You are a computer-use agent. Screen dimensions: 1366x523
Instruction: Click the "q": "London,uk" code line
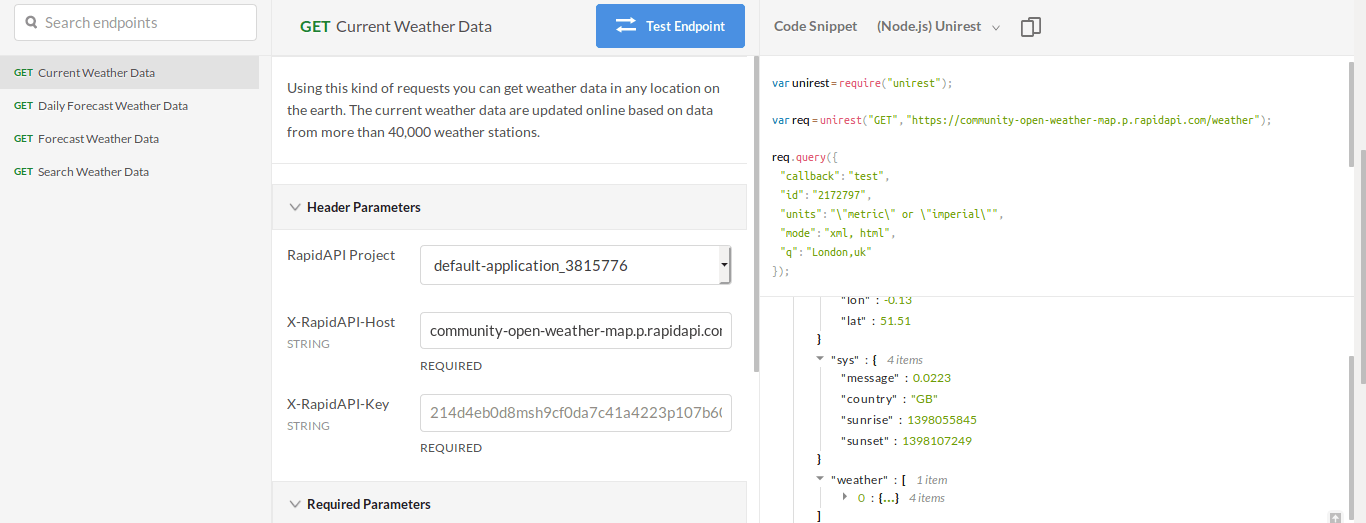coord(826,252)
